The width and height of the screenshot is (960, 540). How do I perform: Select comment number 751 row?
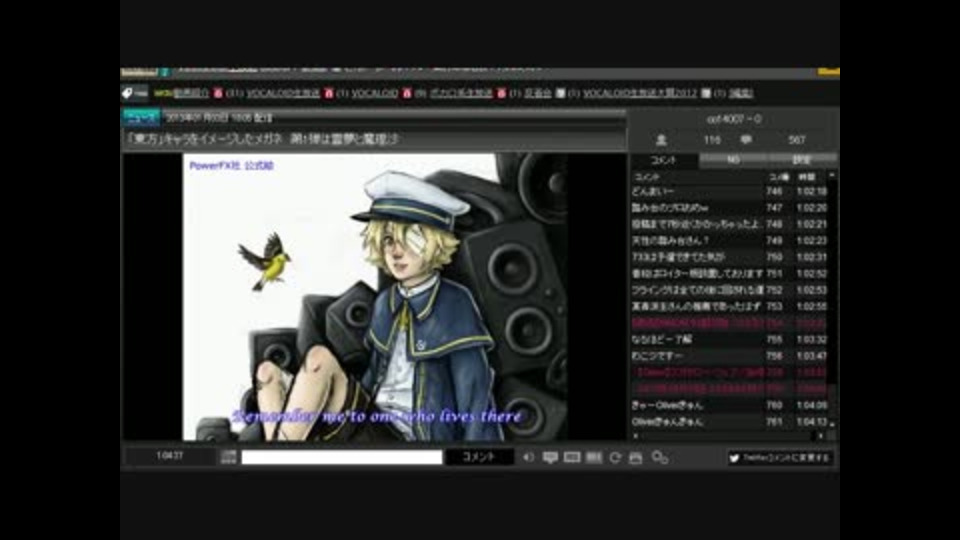(x=729, y=274)
